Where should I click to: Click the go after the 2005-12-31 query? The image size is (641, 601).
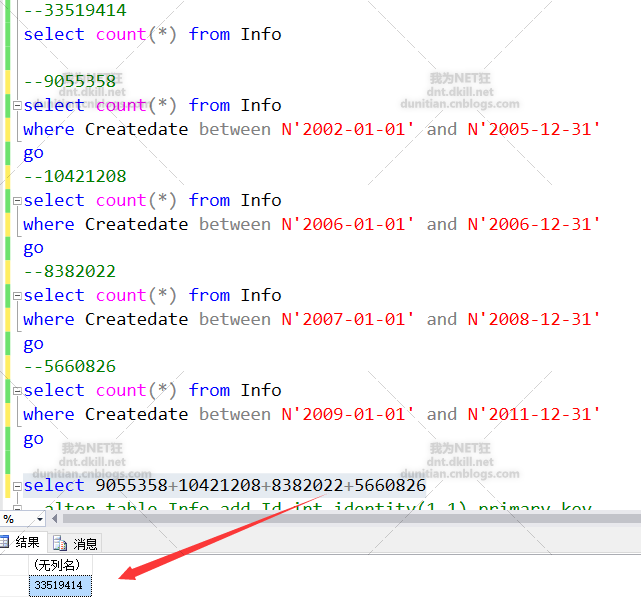click(x=34, y=154)
